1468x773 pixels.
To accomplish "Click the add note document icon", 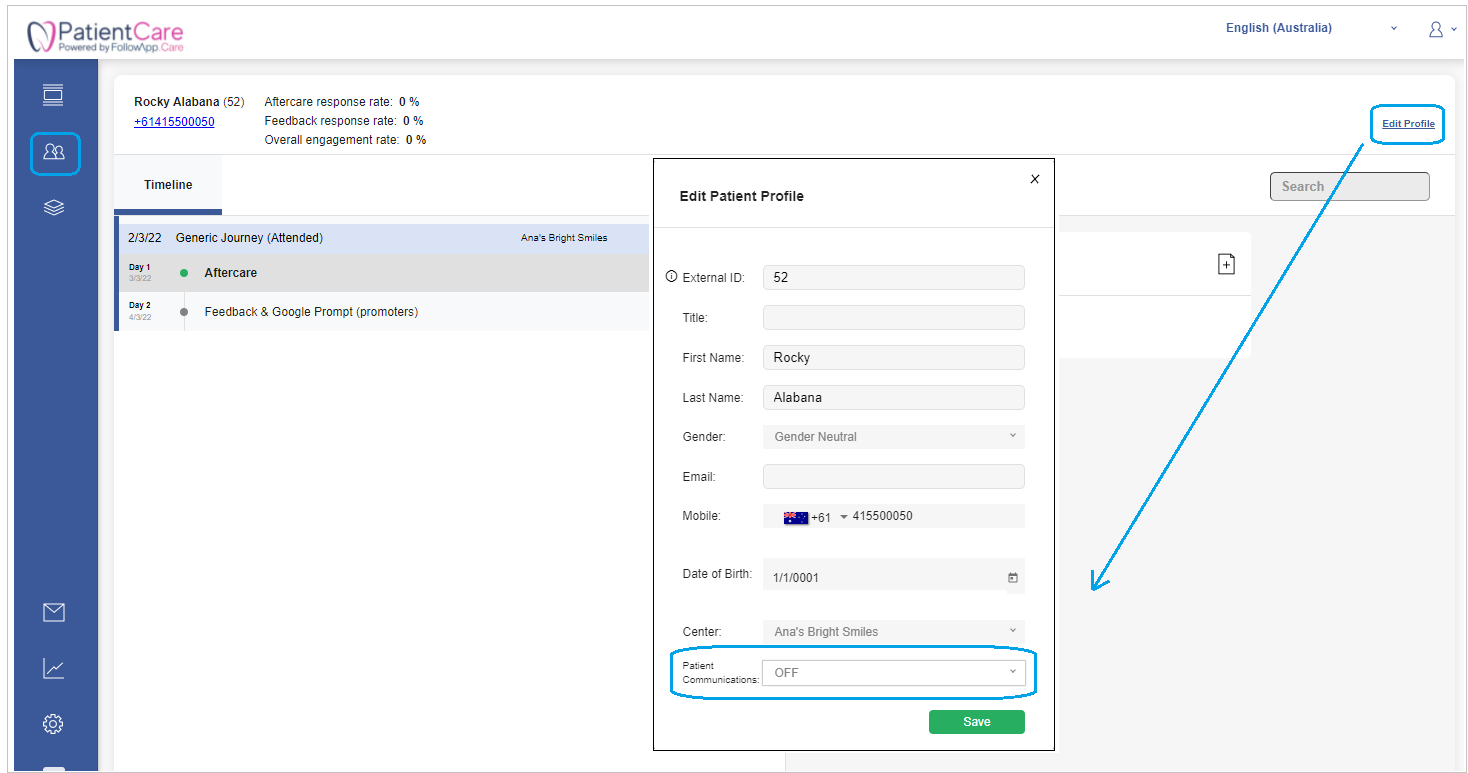I will [x=1226, y=264].
